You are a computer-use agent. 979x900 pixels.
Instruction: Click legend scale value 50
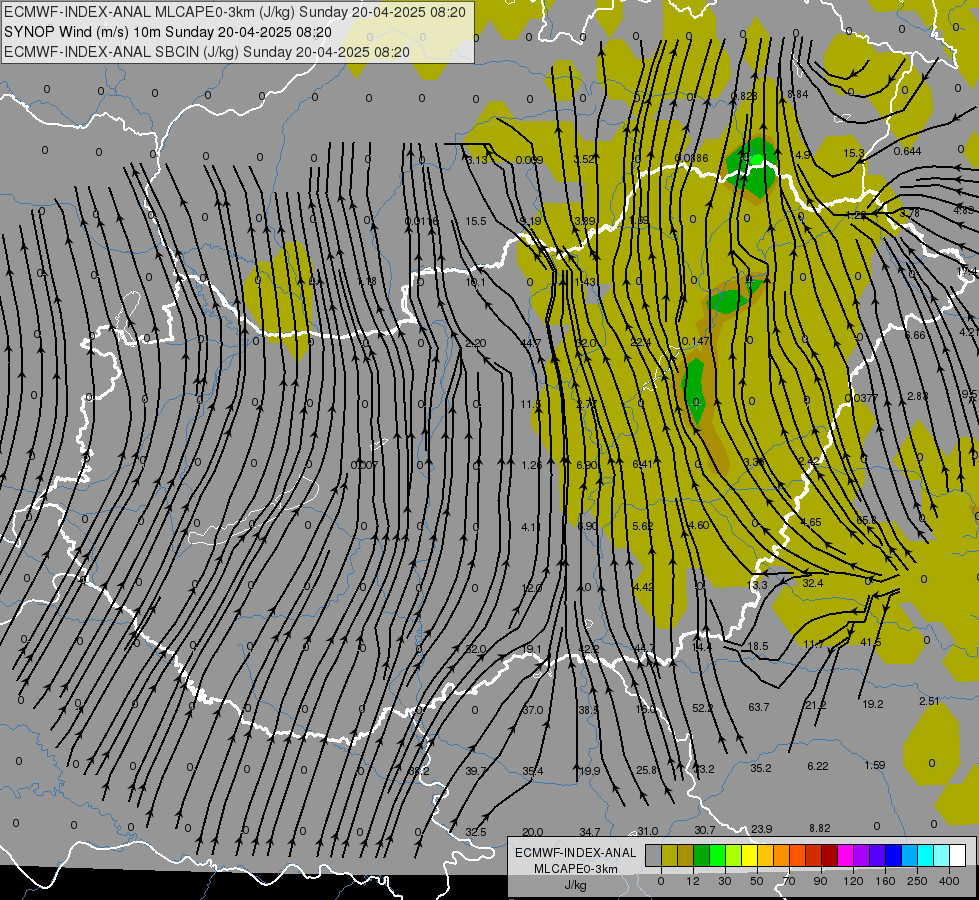click(757, 881)
